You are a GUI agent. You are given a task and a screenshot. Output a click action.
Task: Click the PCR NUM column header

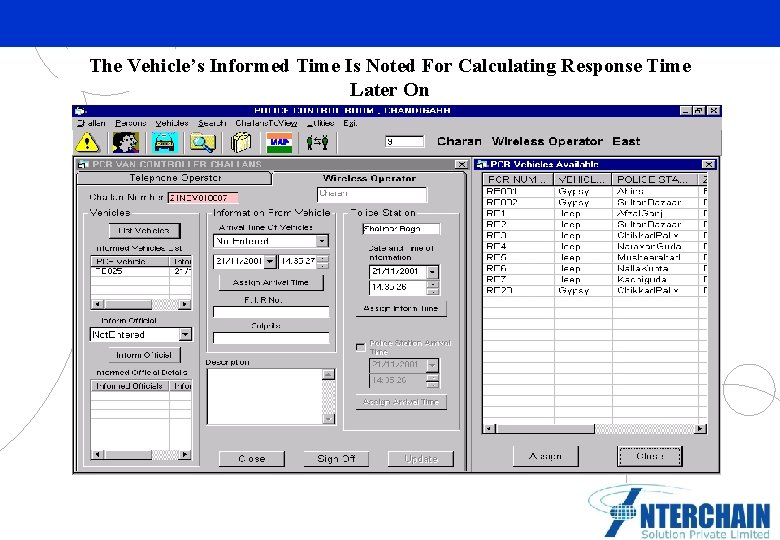518,180
